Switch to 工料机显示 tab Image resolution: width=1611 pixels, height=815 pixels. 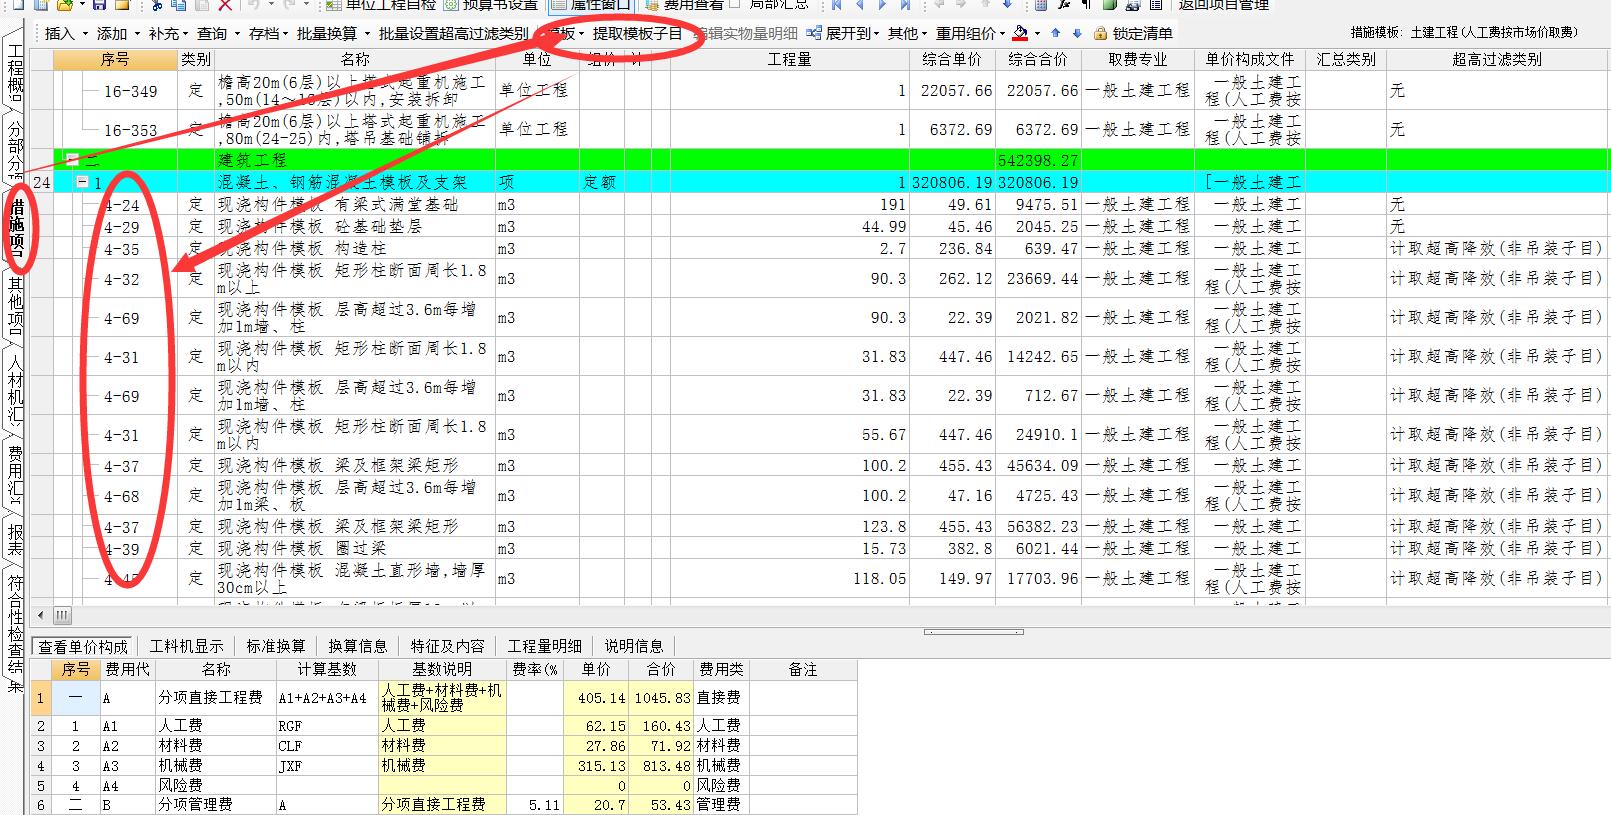click(x=187, y=646)
